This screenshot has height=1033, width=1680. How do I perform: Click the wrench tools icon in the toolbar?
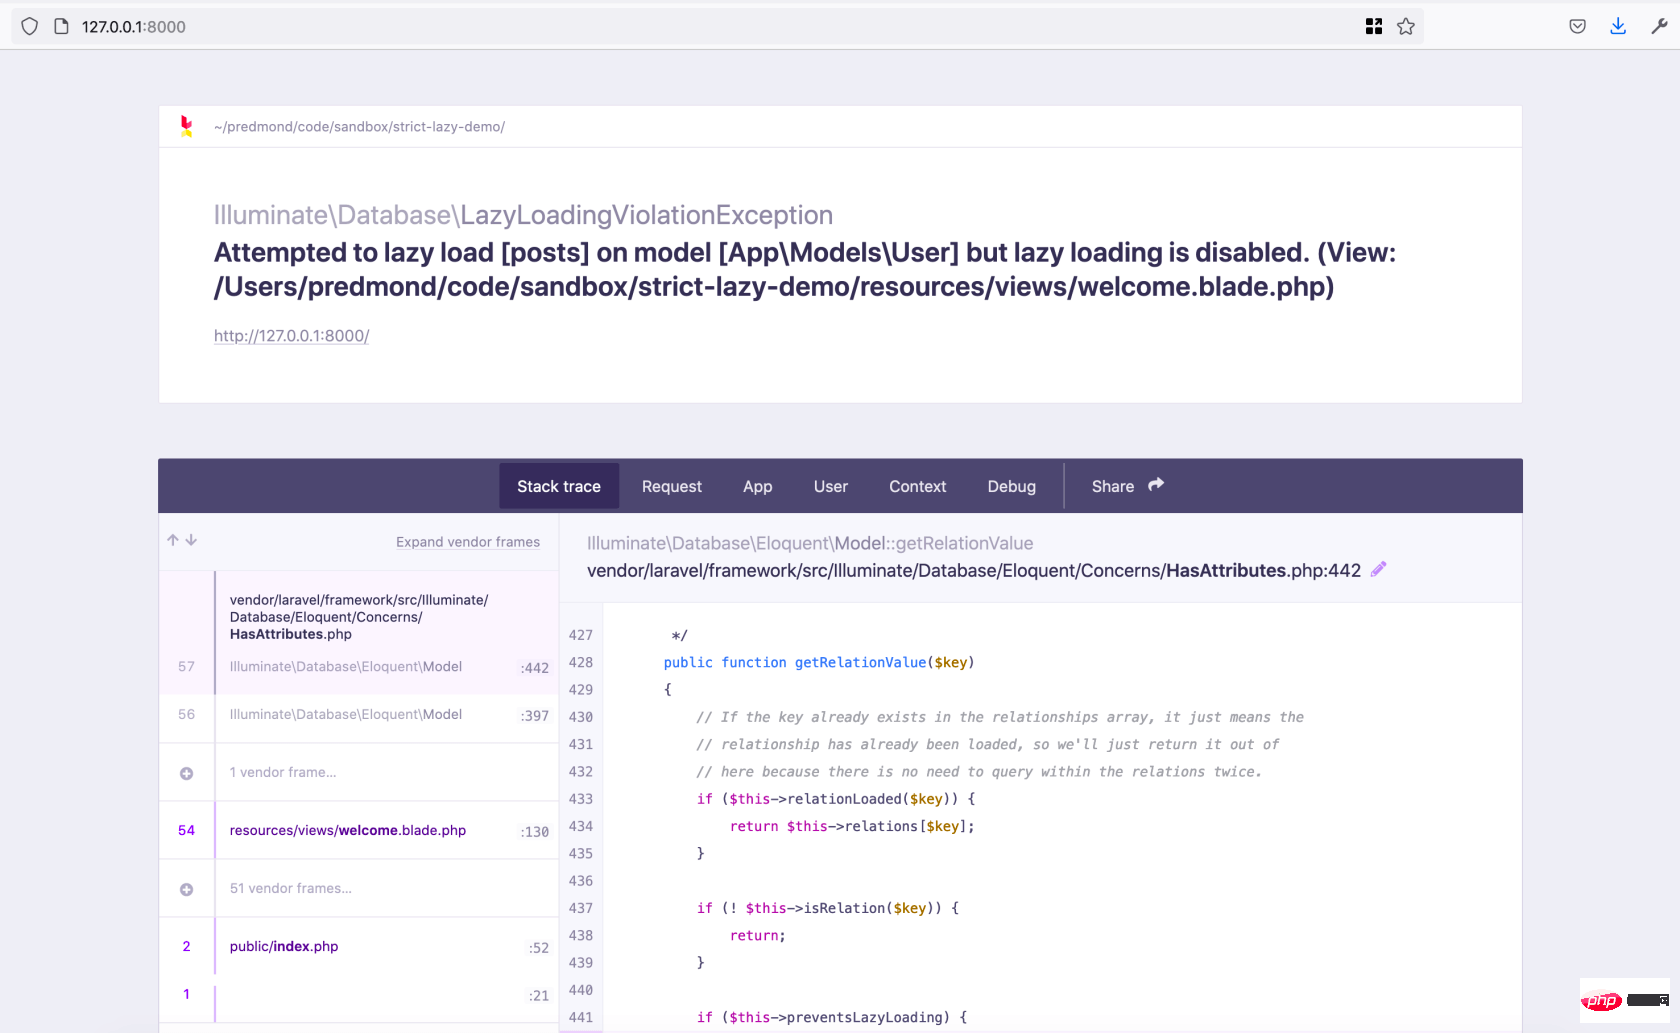click(x=1661, y=26)
